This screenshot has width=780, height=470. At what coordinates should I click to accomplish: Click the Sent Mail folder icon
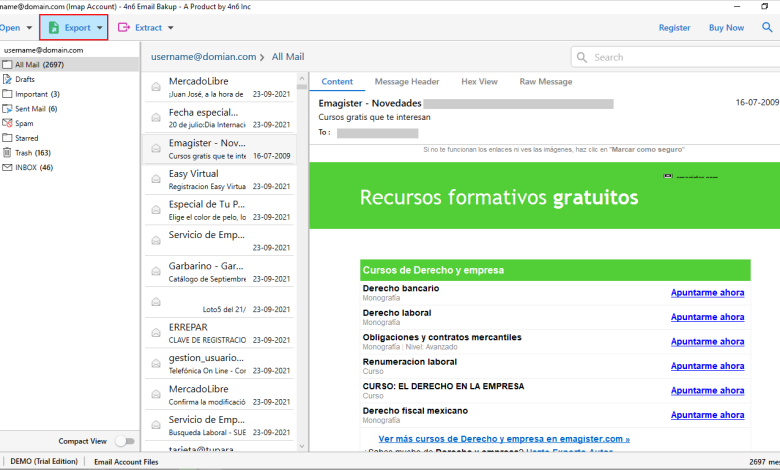coord(7,108)
